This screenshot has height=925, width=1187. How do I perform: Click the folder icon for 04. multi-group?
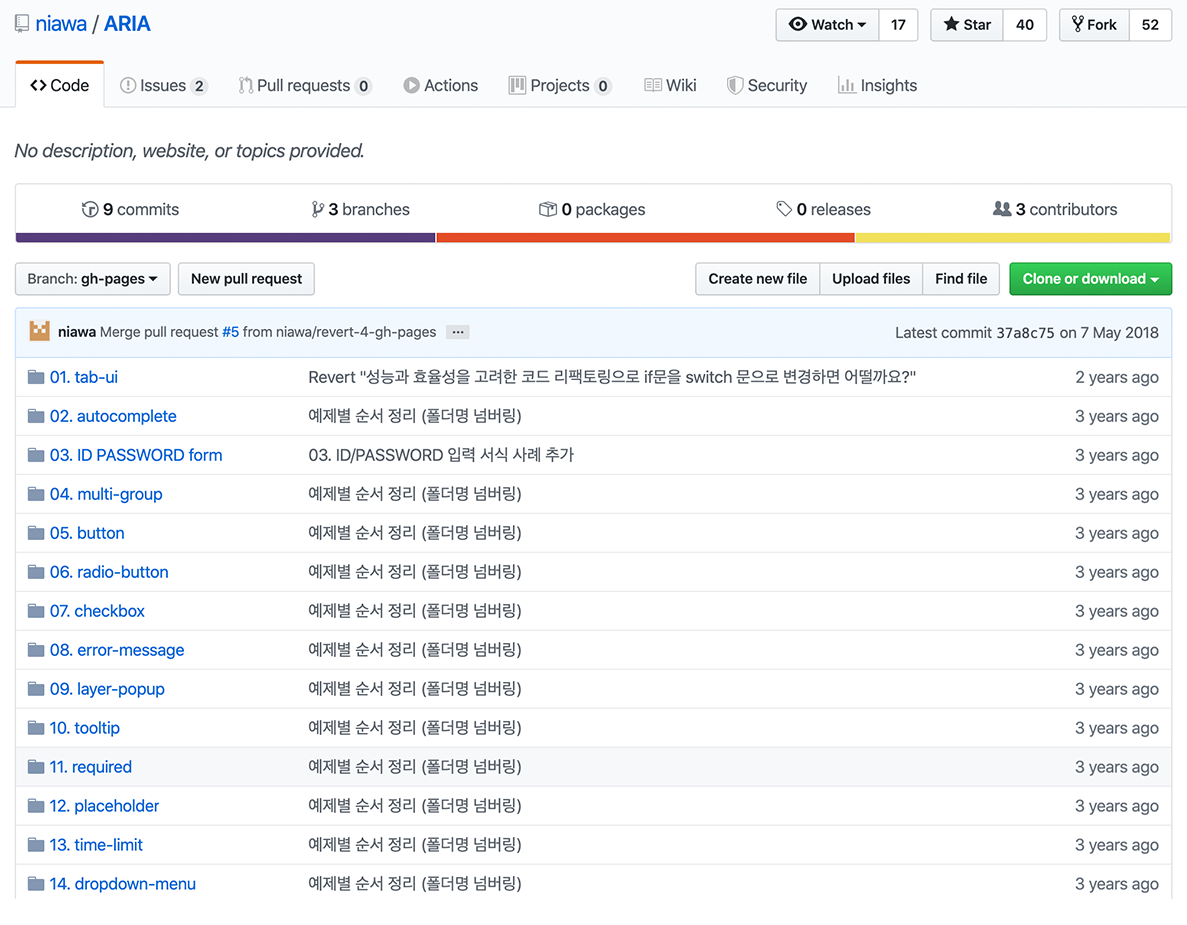tap(36, 494)
